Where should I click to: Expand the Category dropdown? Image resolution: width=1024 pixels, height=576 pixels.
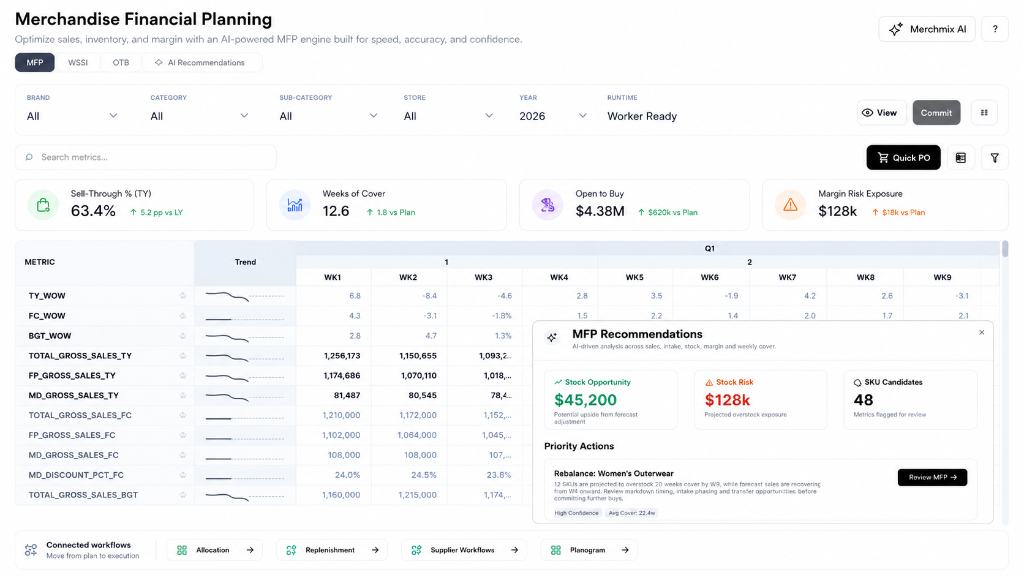[199, 116]
